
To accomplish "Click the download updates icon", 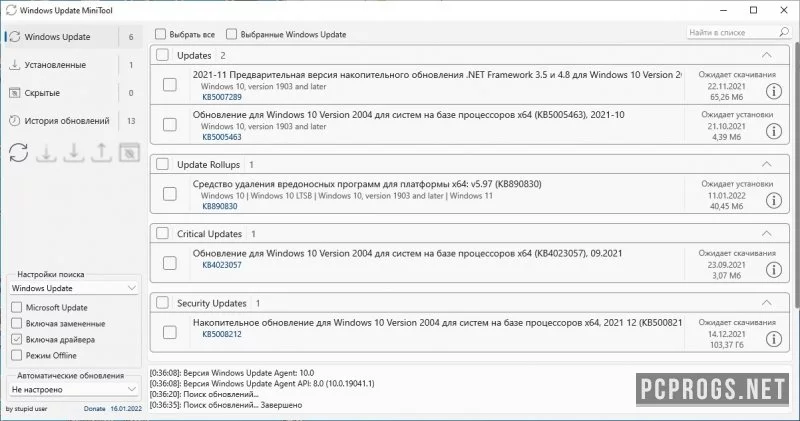I will tap(46, 153).
